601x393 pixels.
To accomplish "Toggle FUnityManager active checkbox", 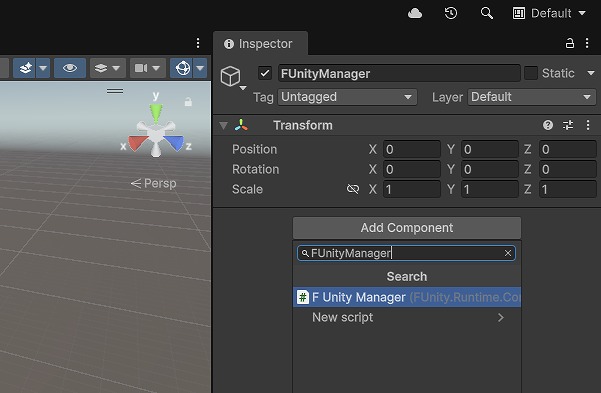I will point(265,73).
